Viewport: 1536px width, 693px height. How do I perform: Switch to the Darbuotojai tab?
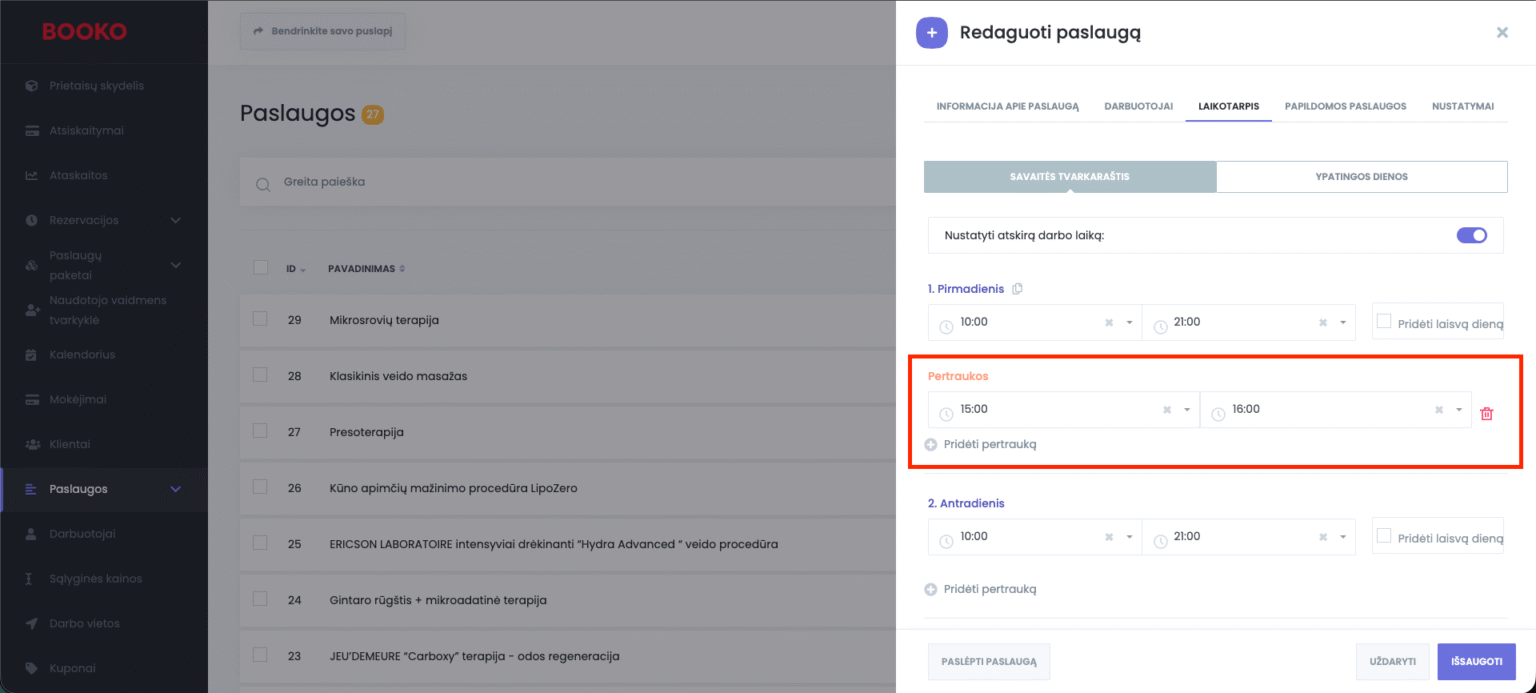click(x=1138, y=106)
